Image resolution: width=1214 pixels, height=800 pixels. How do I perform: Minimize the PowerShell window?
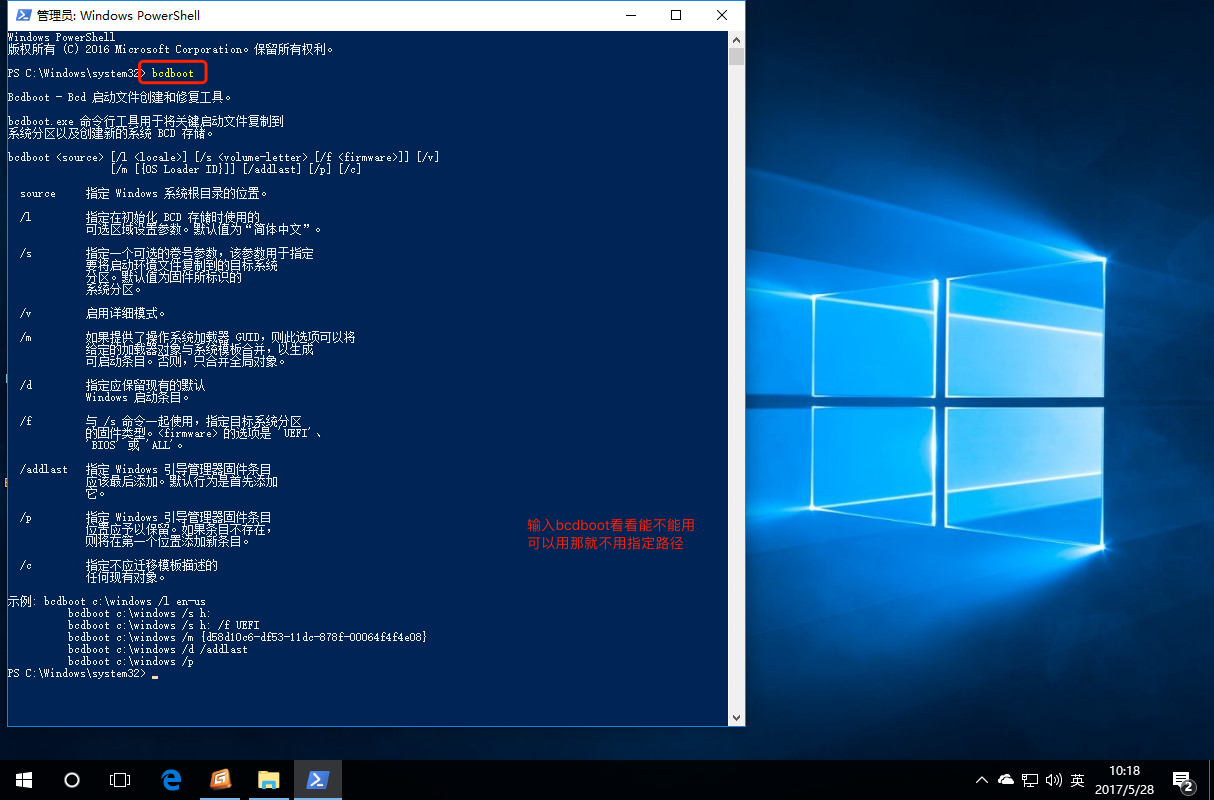(x=630, y=15)
